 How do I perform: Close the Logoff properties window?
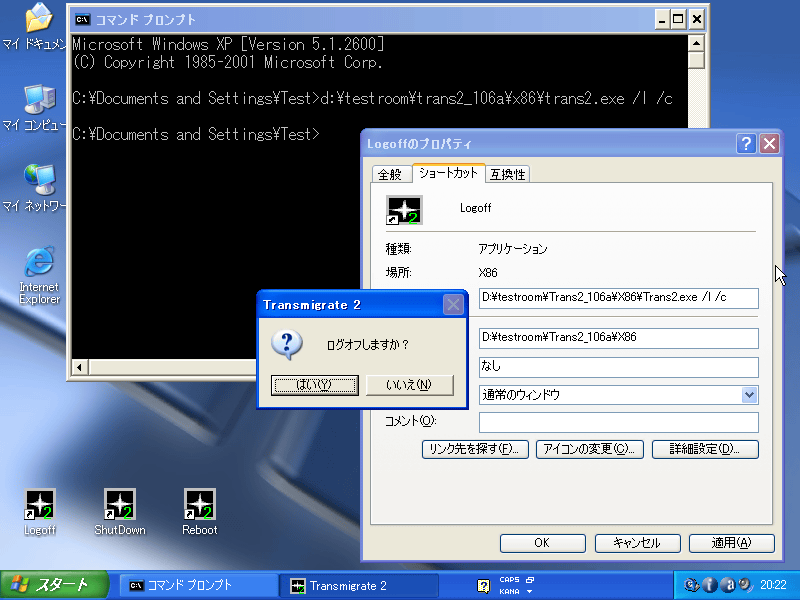[x=769, y=144]
